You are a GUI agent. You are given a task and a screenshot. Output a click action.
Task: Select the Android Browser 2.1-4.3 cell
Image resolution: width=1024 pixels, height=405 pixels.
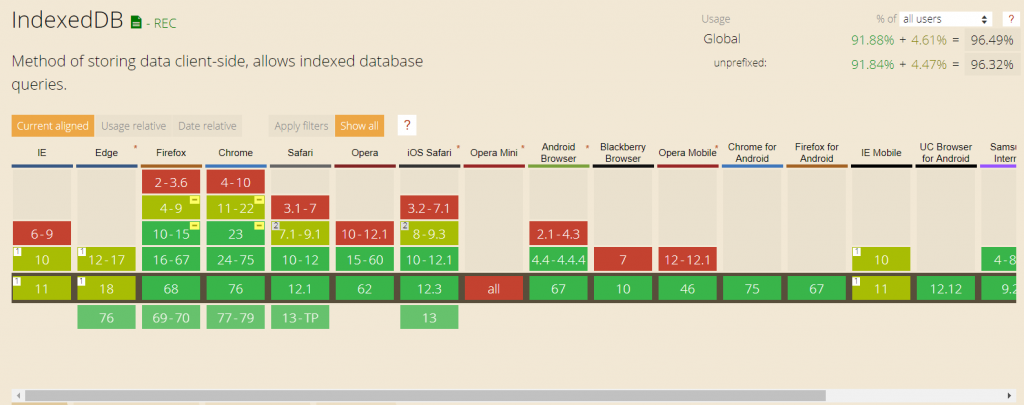[558, 233]
